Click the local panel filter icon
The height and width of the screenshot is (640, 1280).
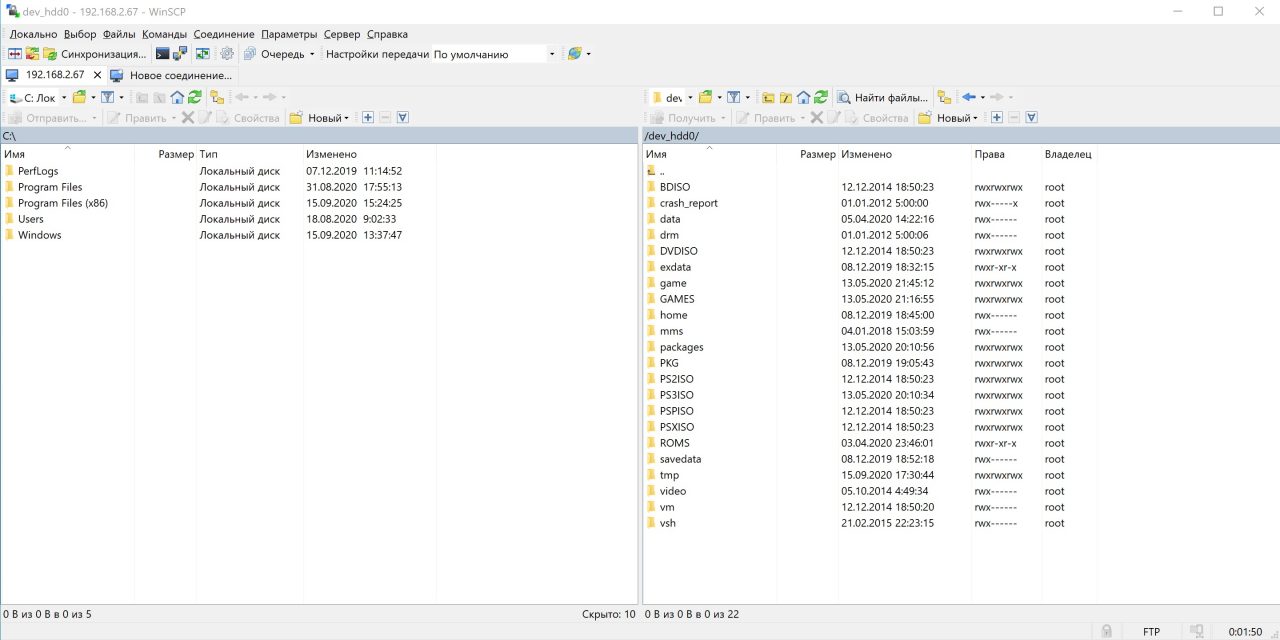[x=107, y=97]
